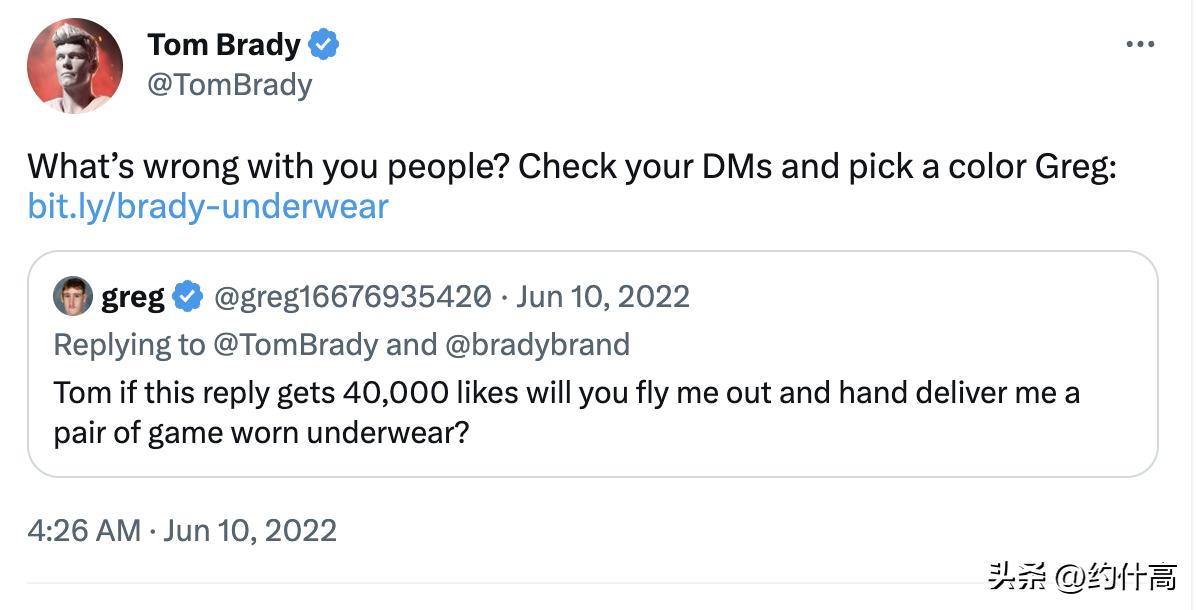The height and width of the screenshot is (610, 1196).
Task: Click the 4:26 AM time below tweet
Action: [x=84, y=530]
